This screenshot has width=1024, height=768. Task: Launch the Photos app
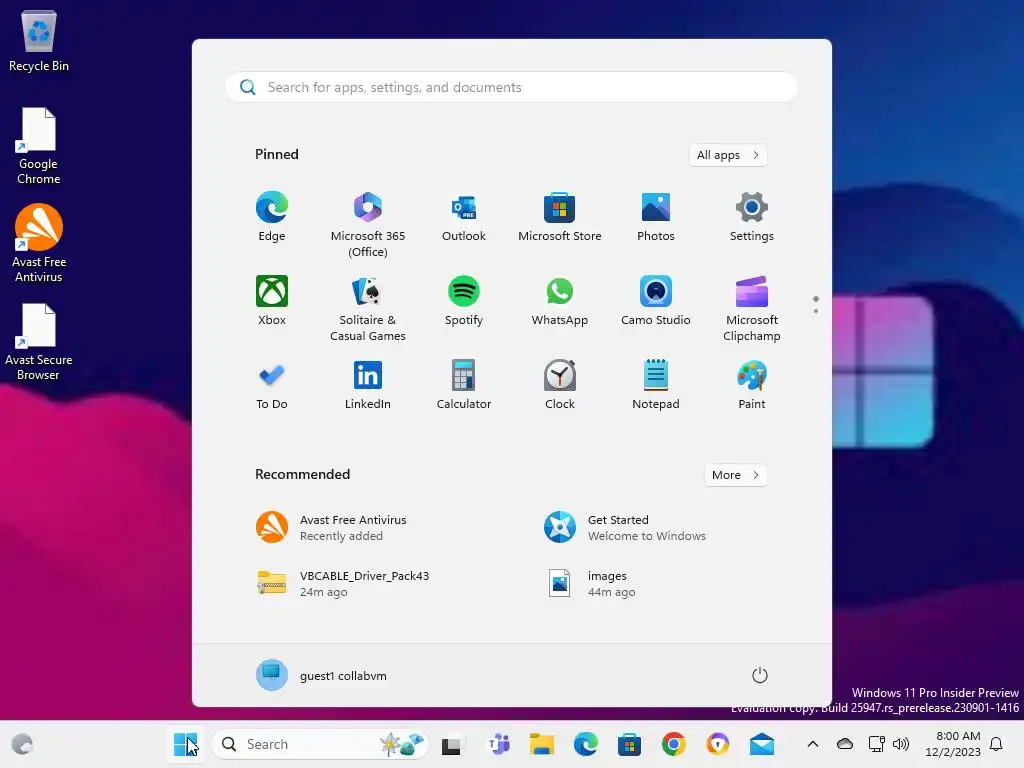coord(656,217)
